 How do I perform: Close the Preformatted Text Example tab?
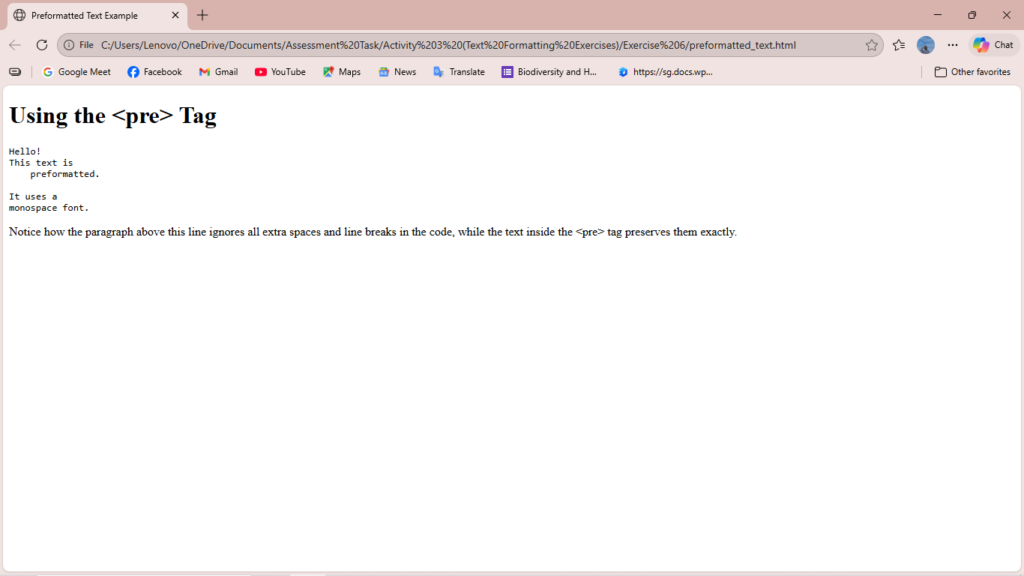pos(176,15)
